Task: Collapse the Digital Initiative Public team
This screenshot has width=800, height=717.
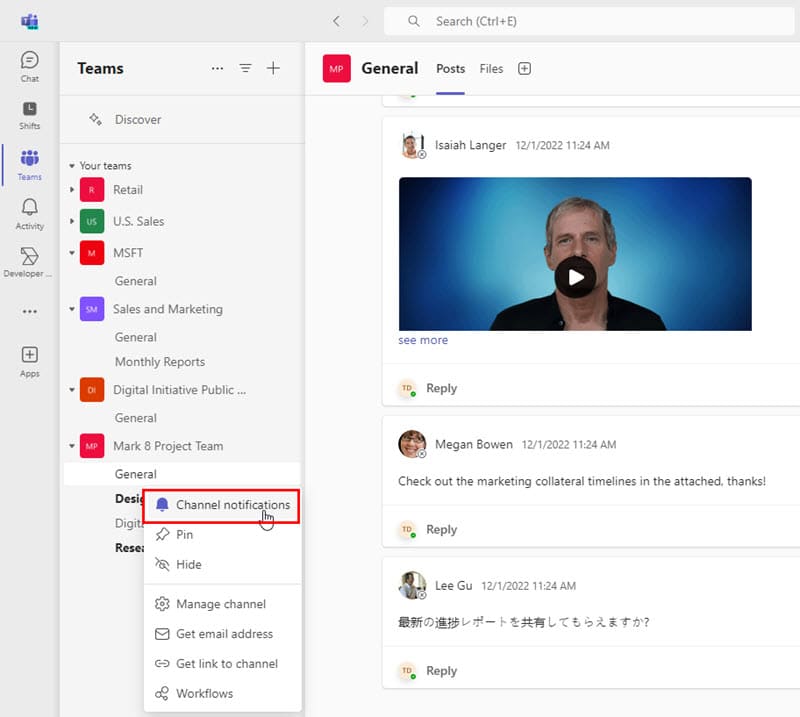Action: (x=72, y=390)
